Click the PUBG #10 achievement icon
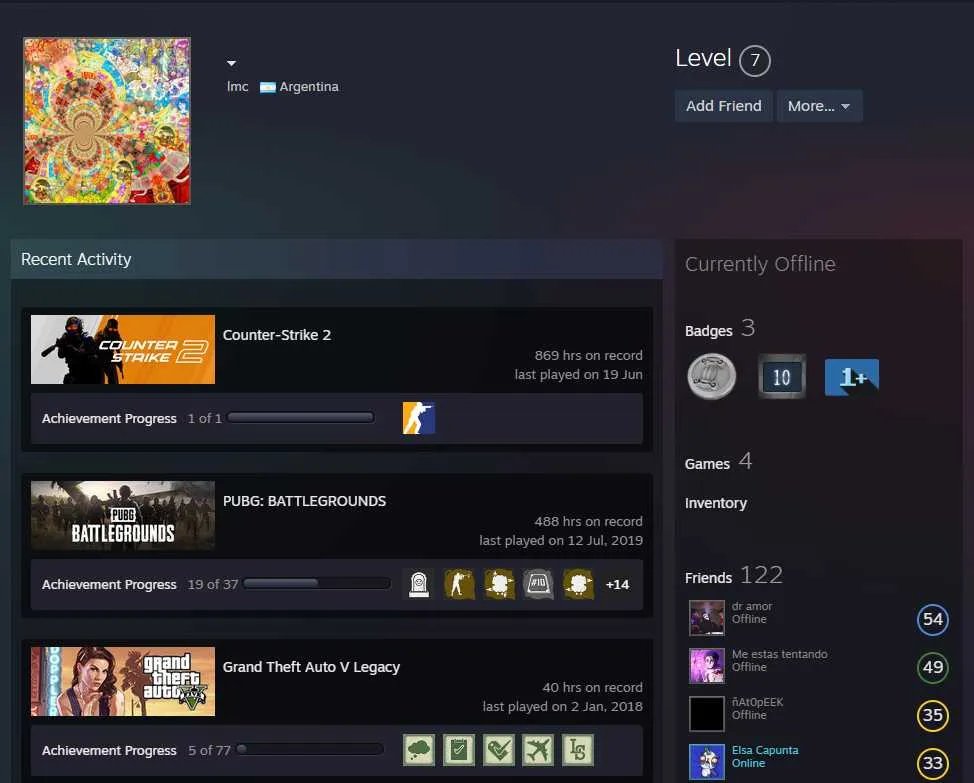The height and width of the screenshot is (783, 974). point(538,584)
